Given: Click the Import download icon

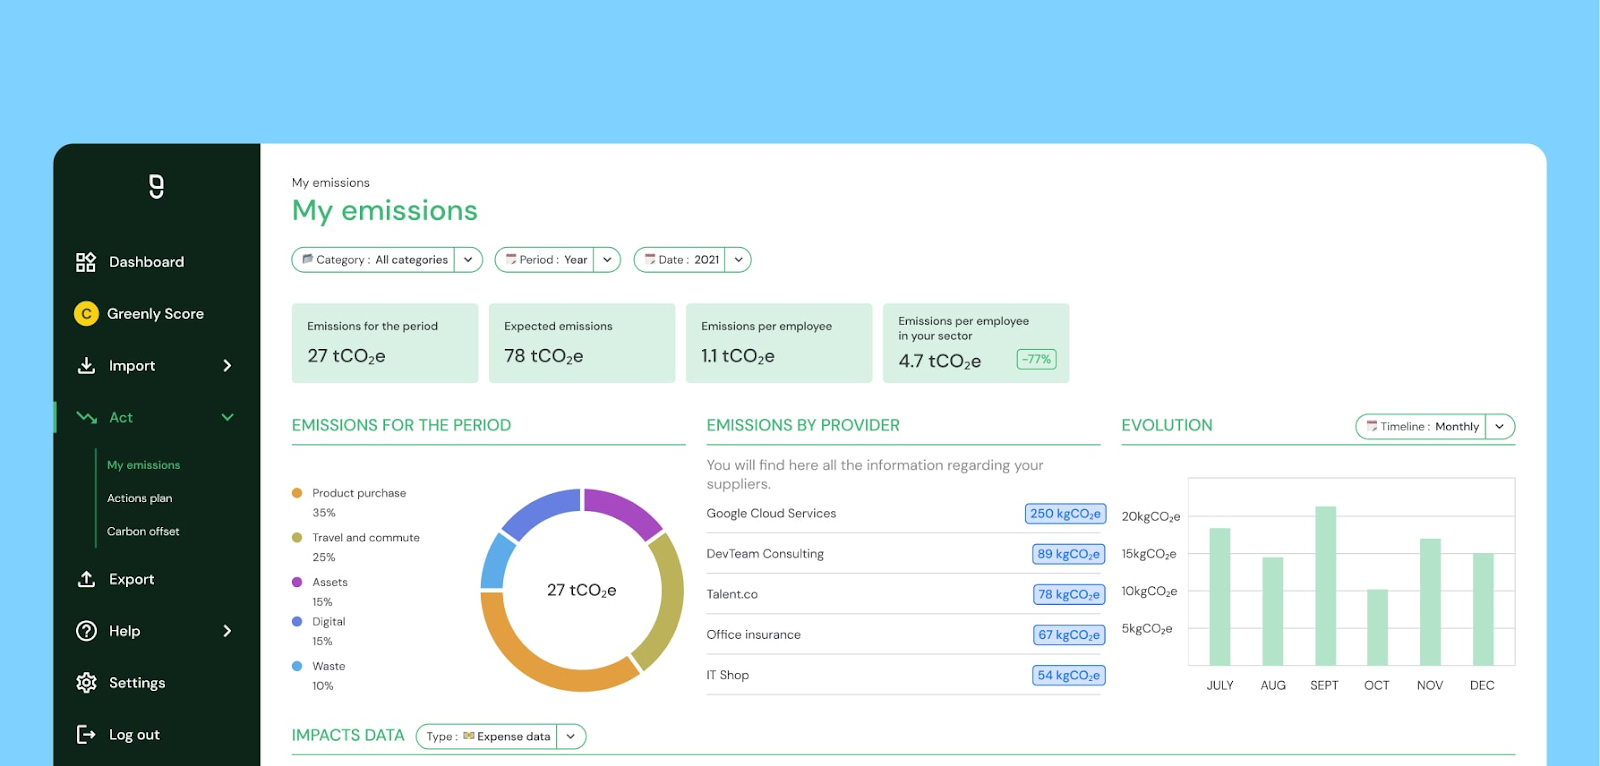Looking at the screenshot, I should pos(86,366).
